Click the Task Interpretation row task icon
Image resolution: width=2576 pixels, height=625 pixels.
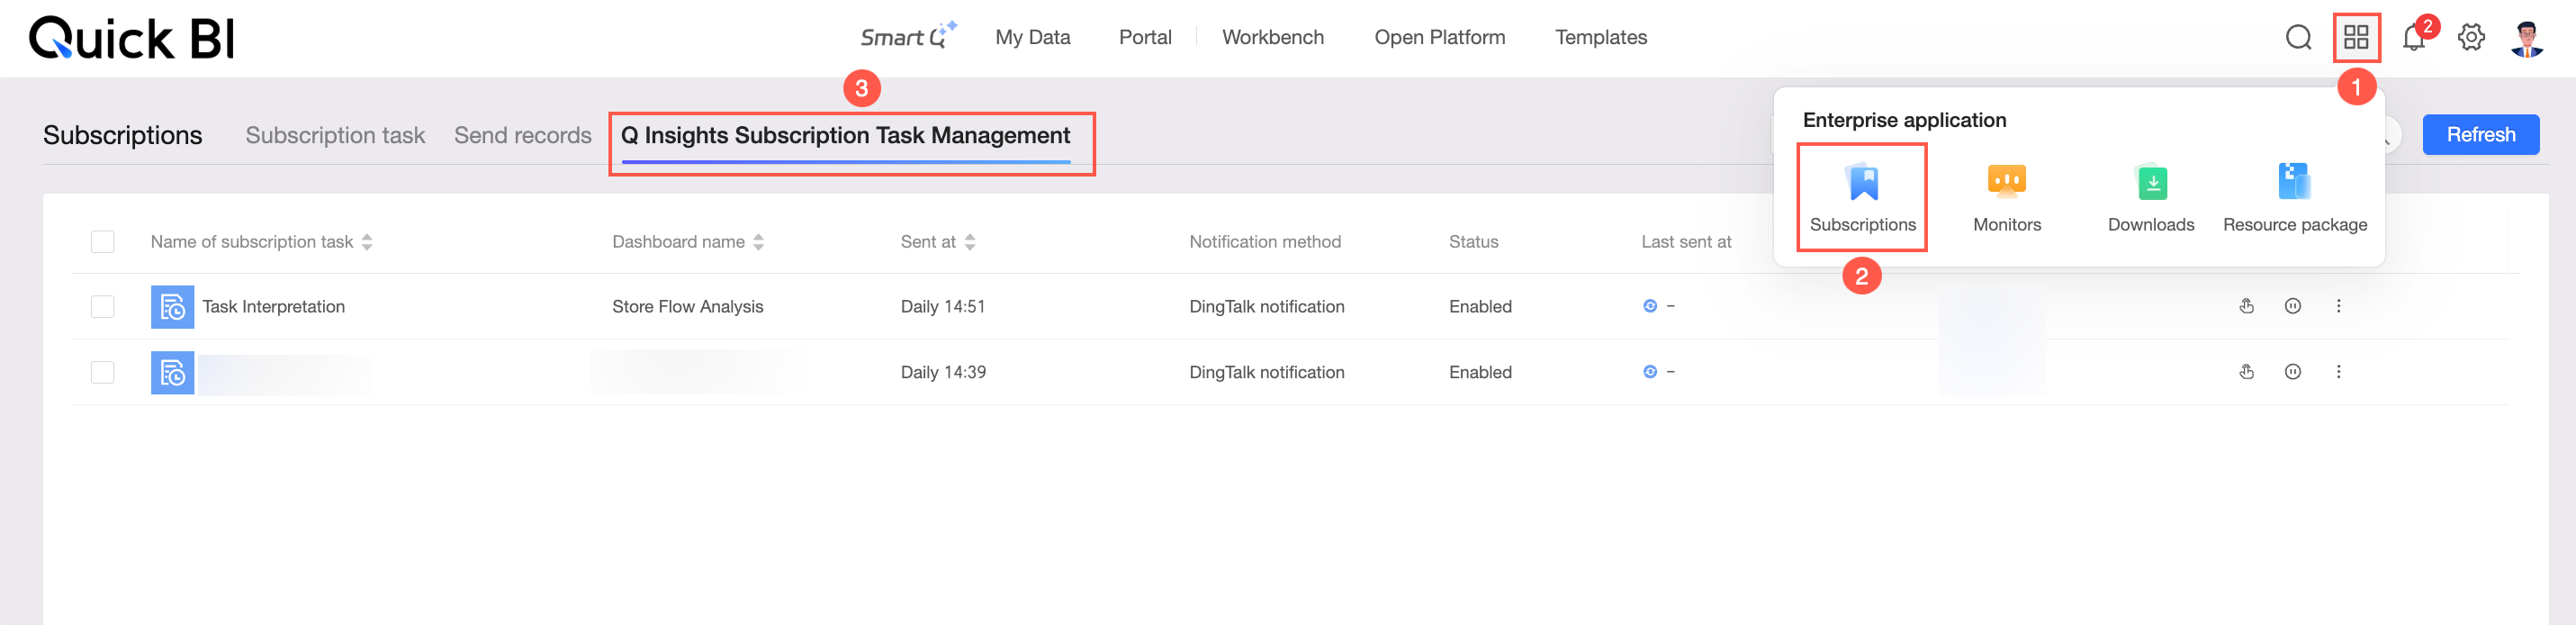172,307
